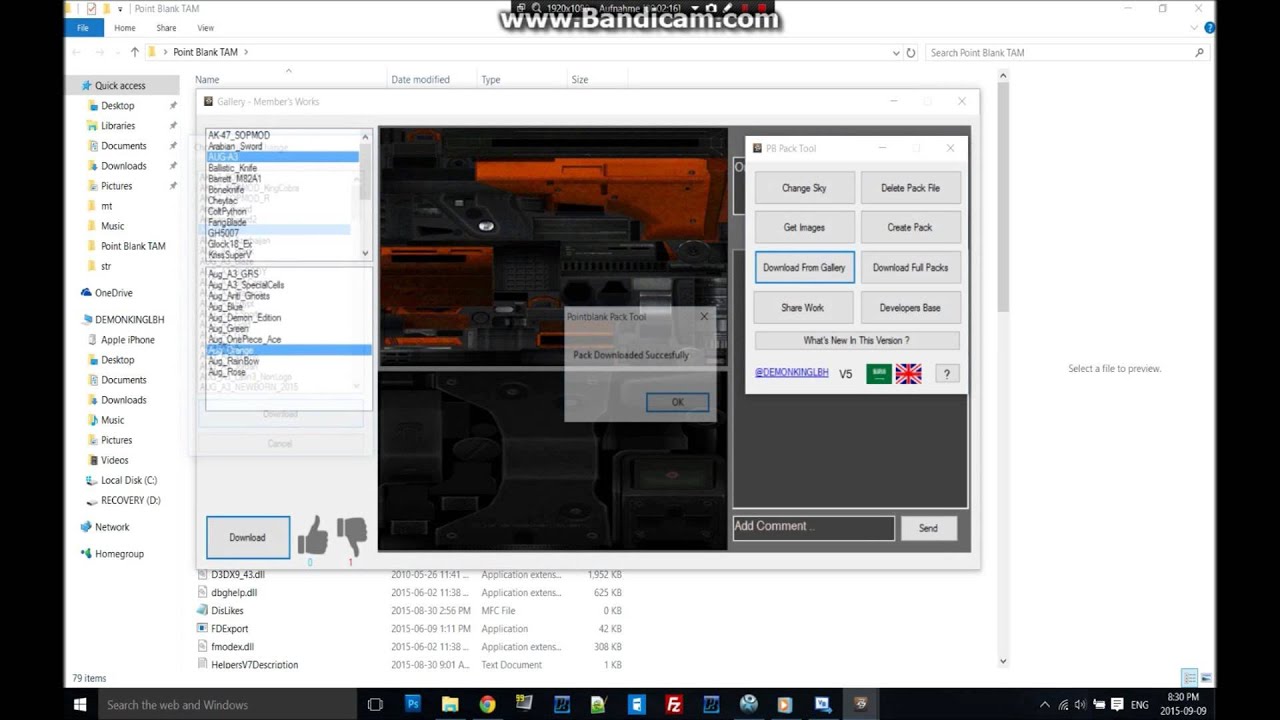Send the comment with Send button
Viewport: 1280px width, 720px height.
[928, 528]
